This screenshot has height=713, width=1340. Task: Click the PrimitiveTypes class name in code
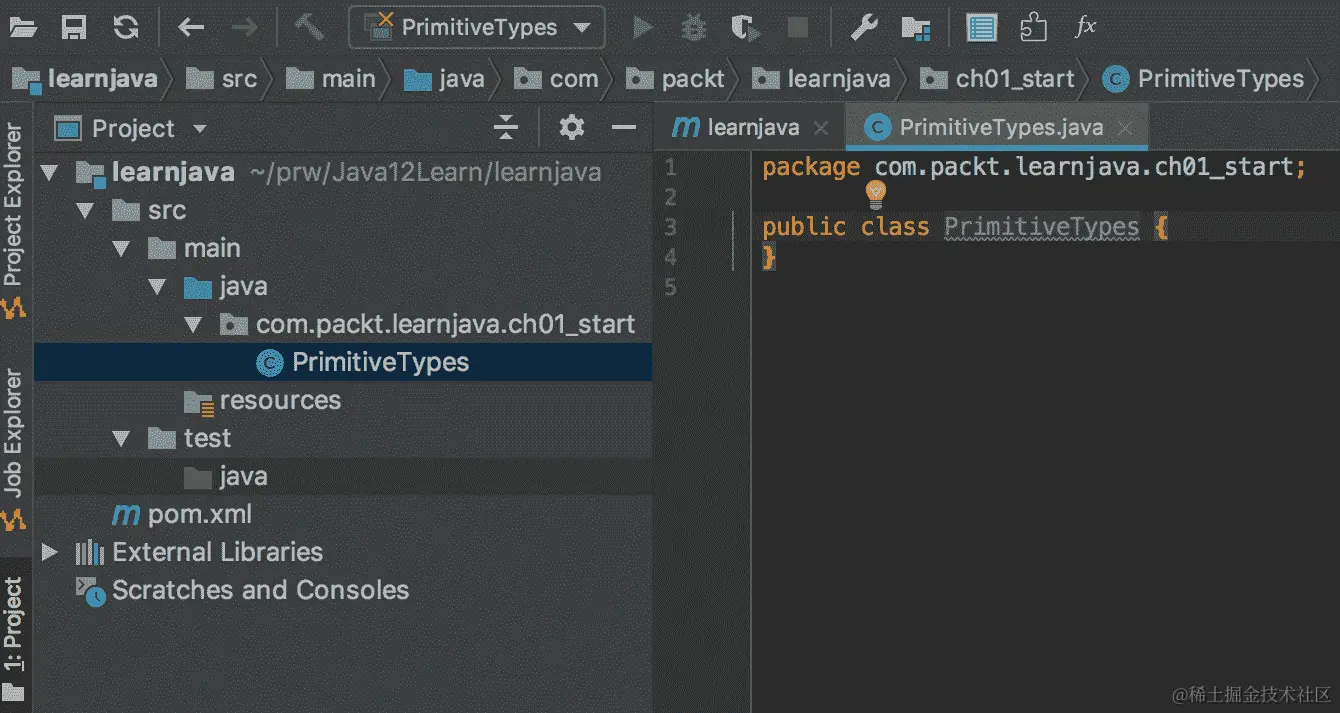point(1041,227)
